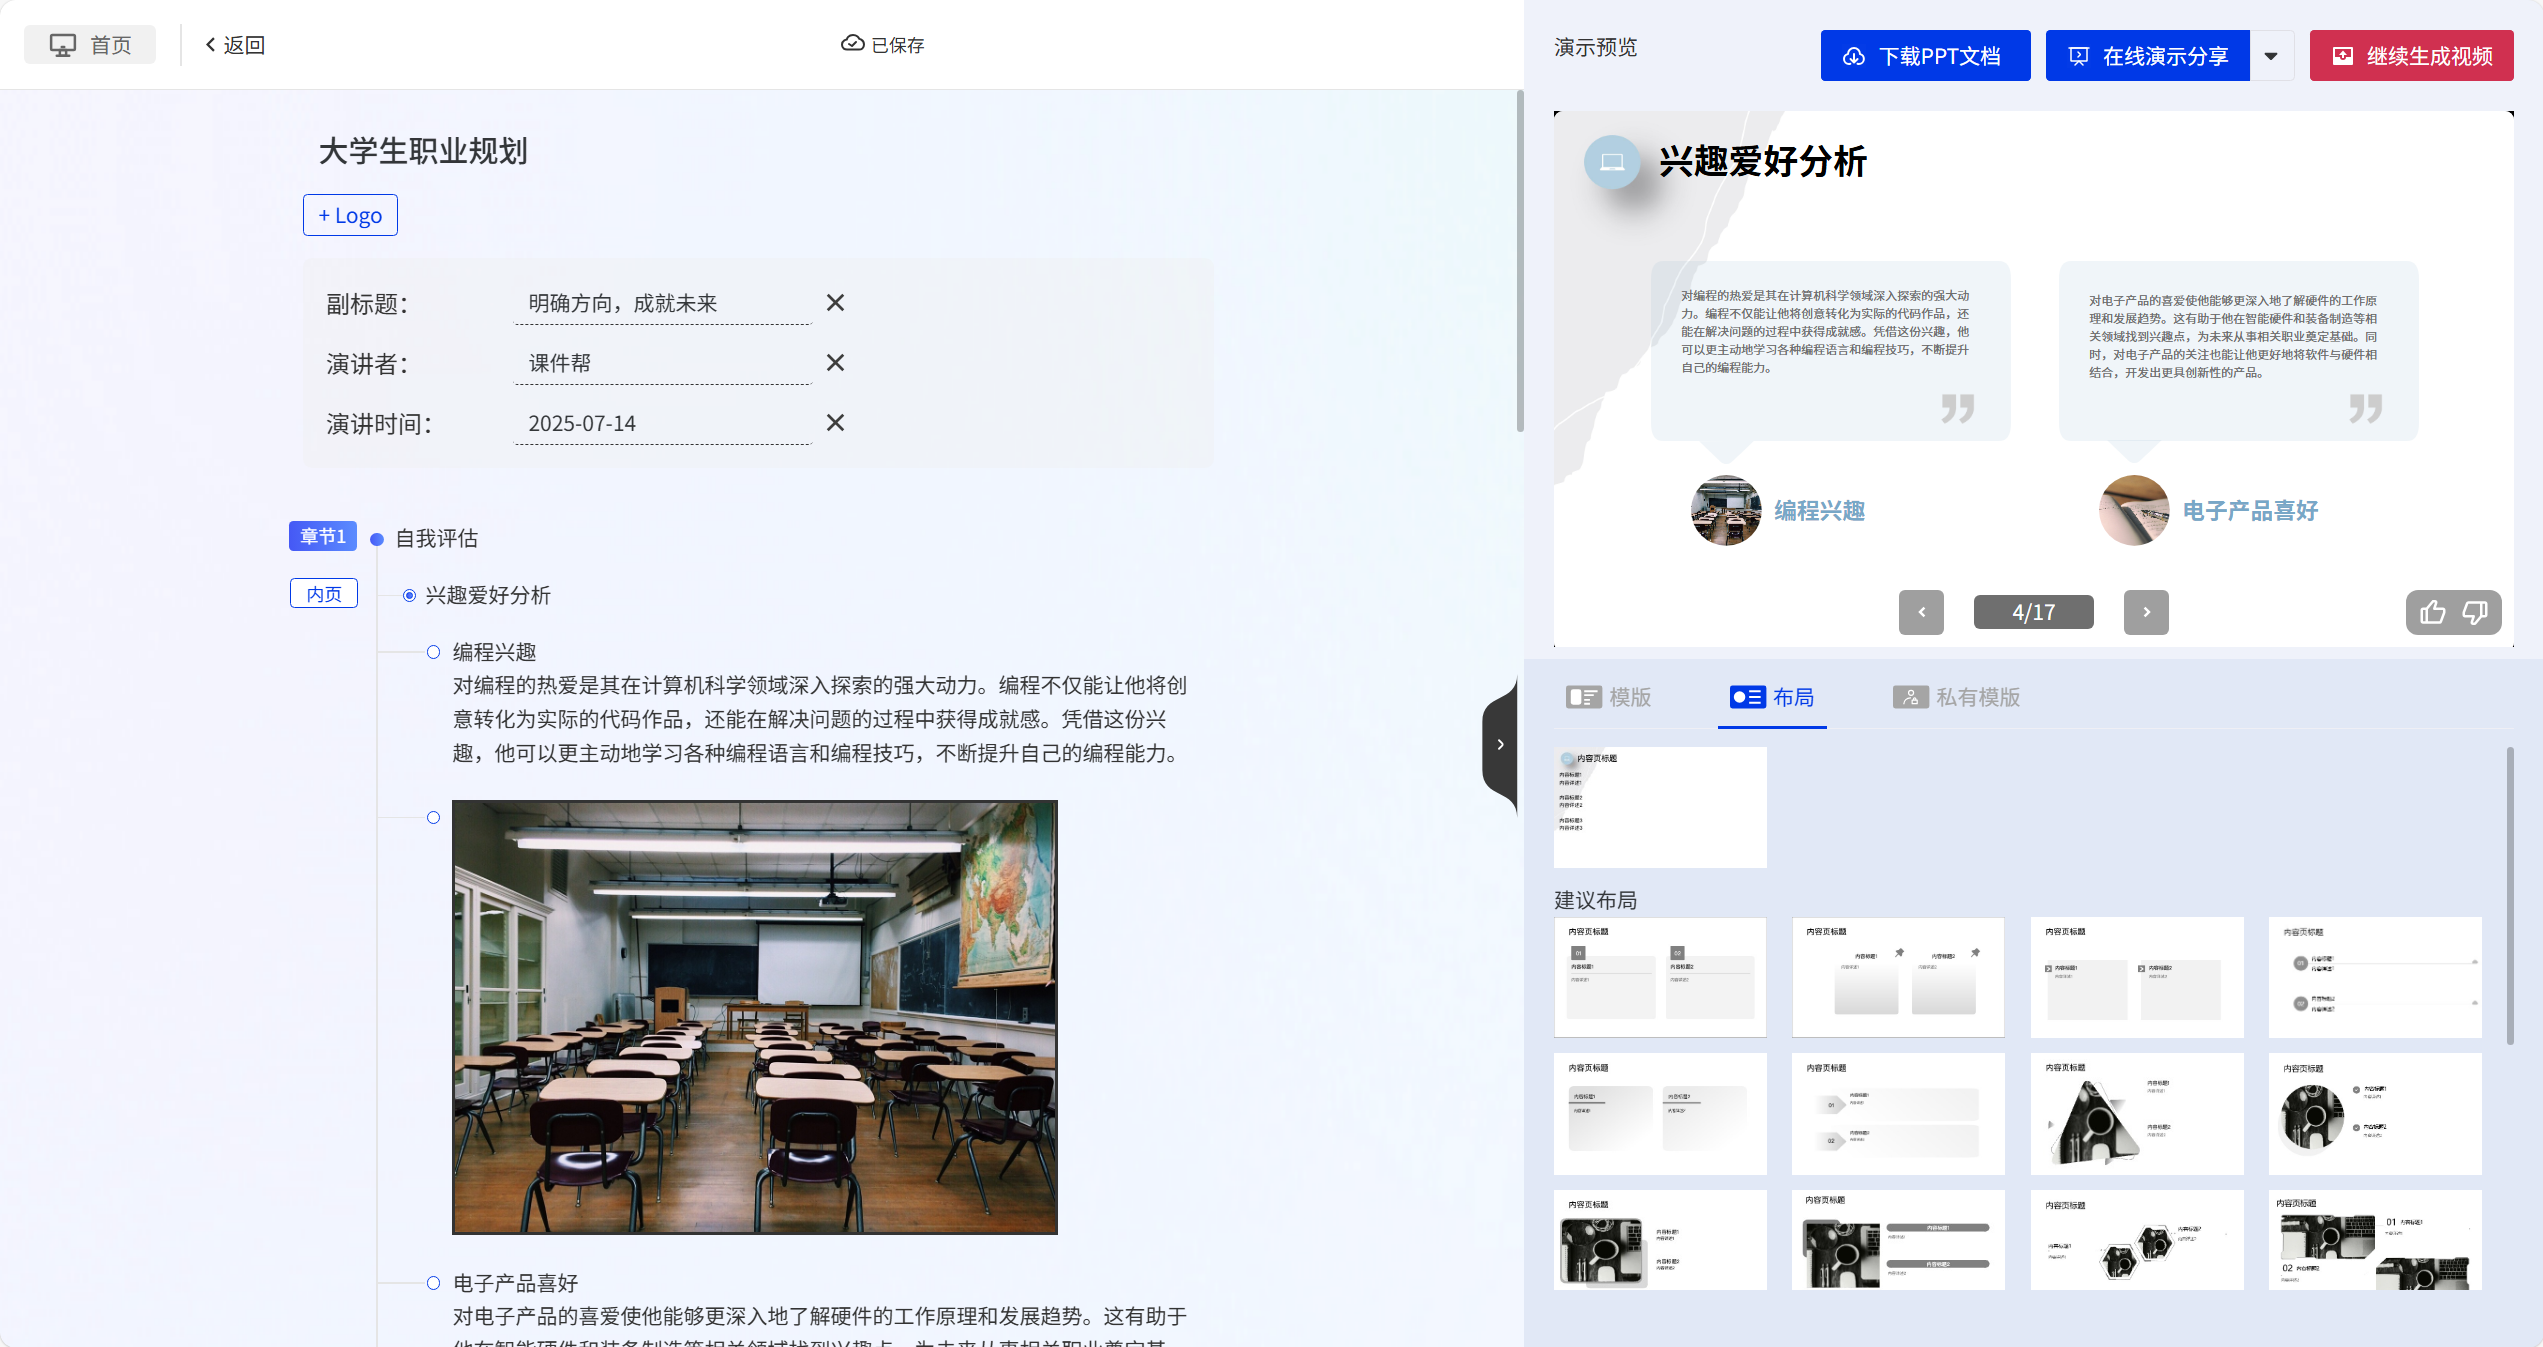Click the thumbs up icon
This screenshot has width=2543, height=1347.
click(x=2432, y=612)
